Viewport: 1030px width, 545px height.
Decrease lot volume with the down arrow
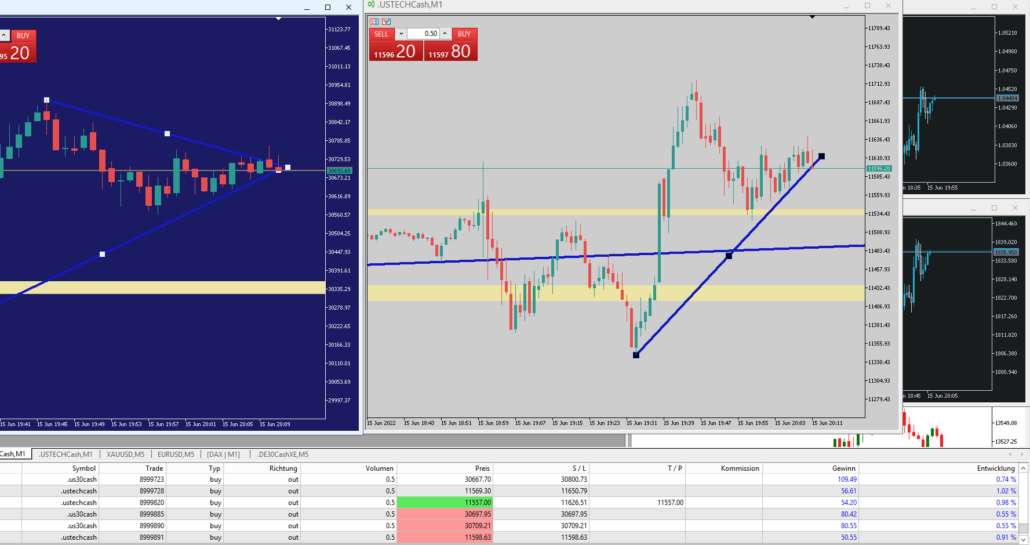[402, 34]
